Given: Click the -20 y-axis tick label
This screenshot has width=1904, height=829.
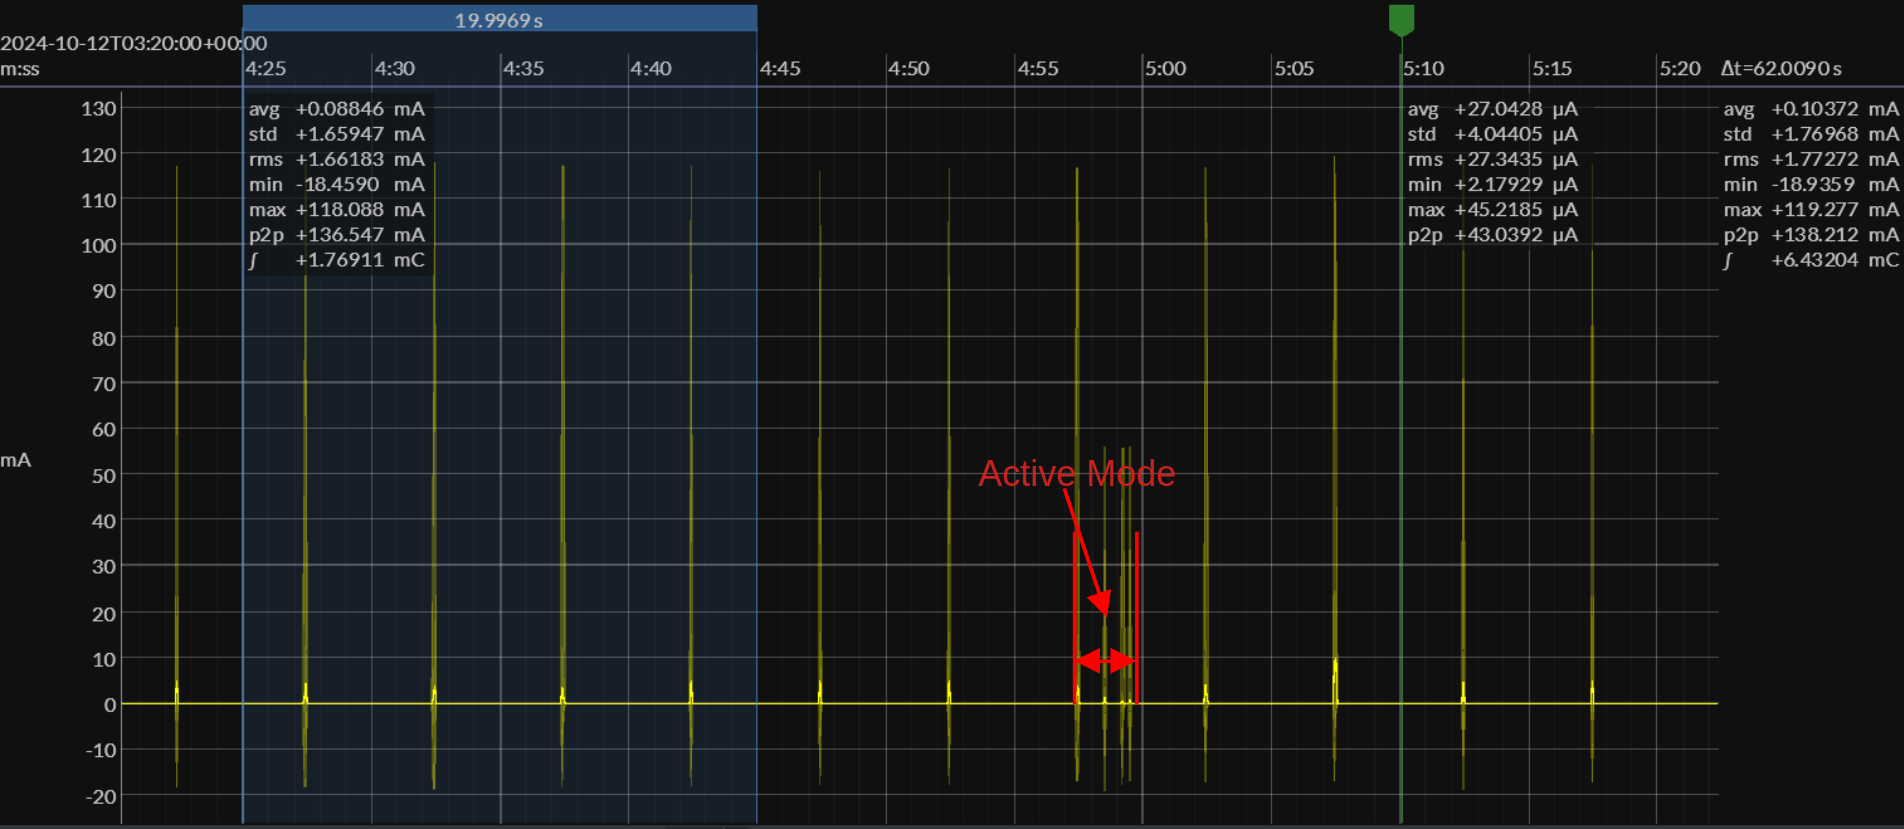Looking at the screenshot, I should click(99, 797).
